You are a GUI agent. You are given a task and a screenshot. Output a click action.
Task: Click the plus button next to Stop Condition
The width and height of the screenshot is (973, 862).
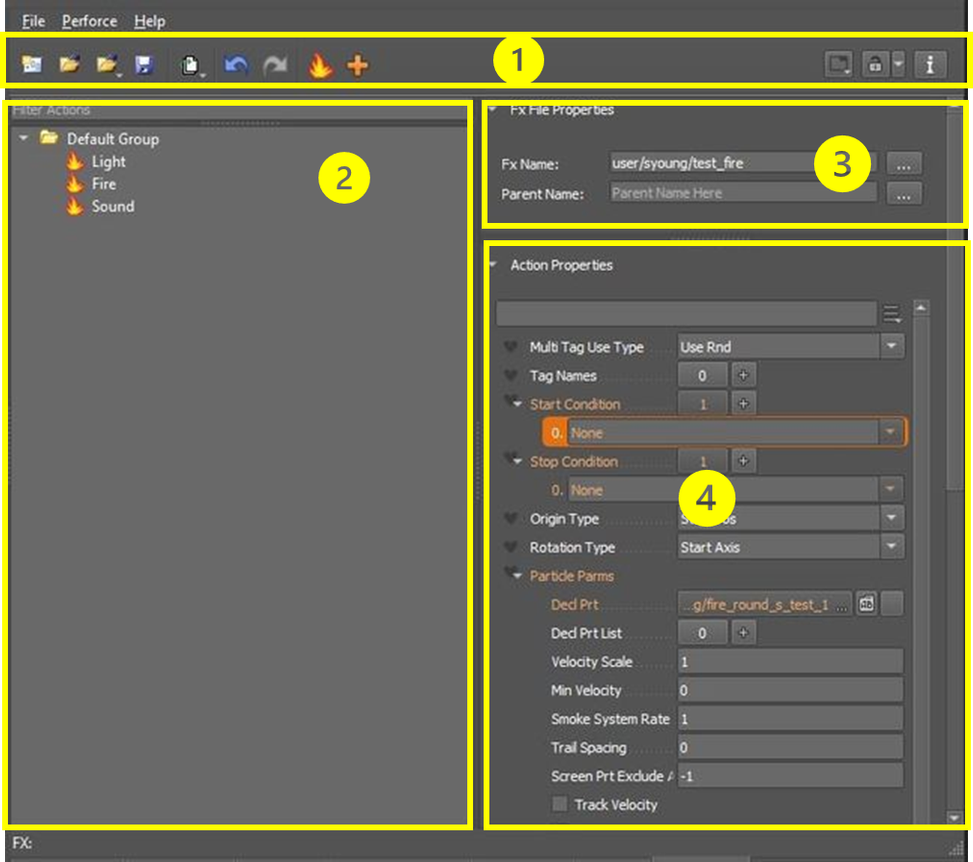tap(743, 460)
